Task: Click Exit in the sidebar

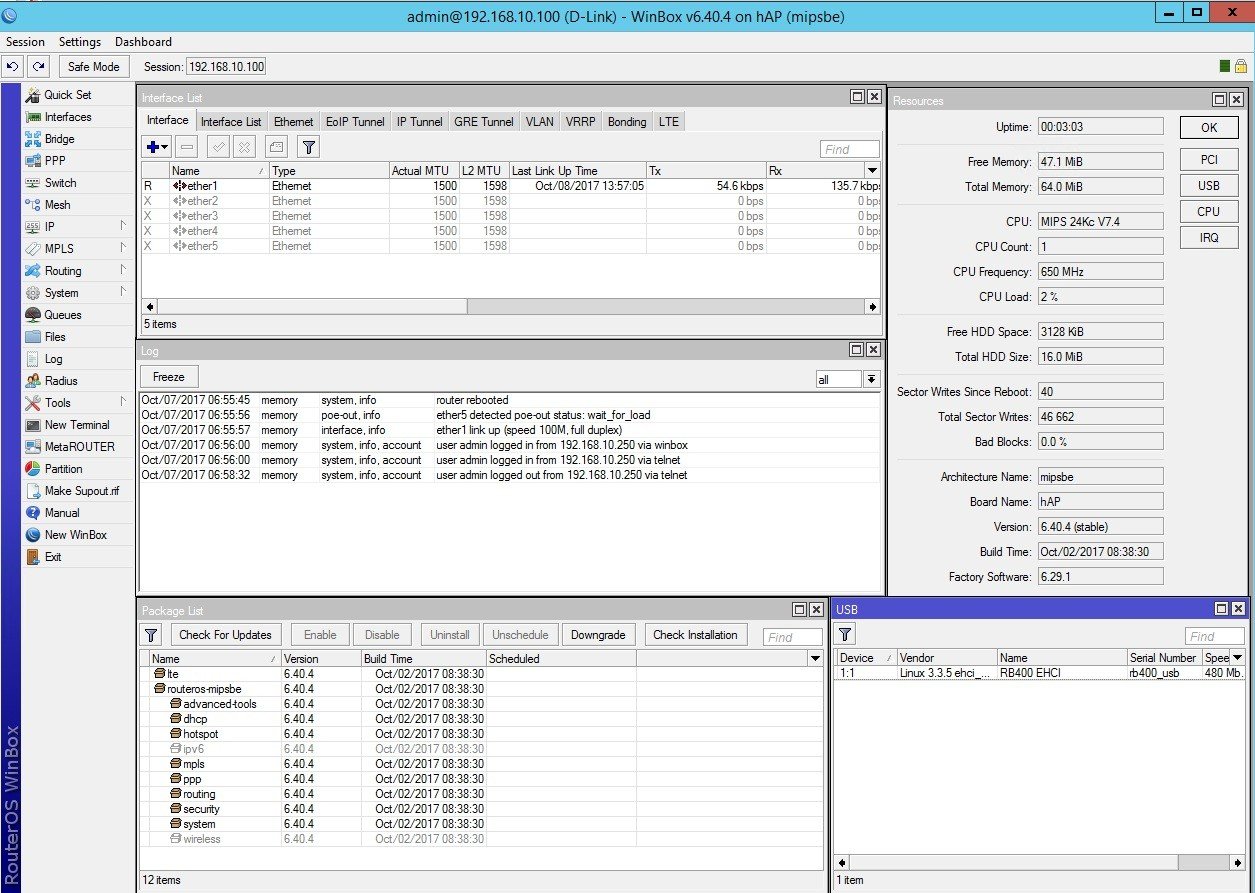Action: pyautogui.click(x=53, y=557)
